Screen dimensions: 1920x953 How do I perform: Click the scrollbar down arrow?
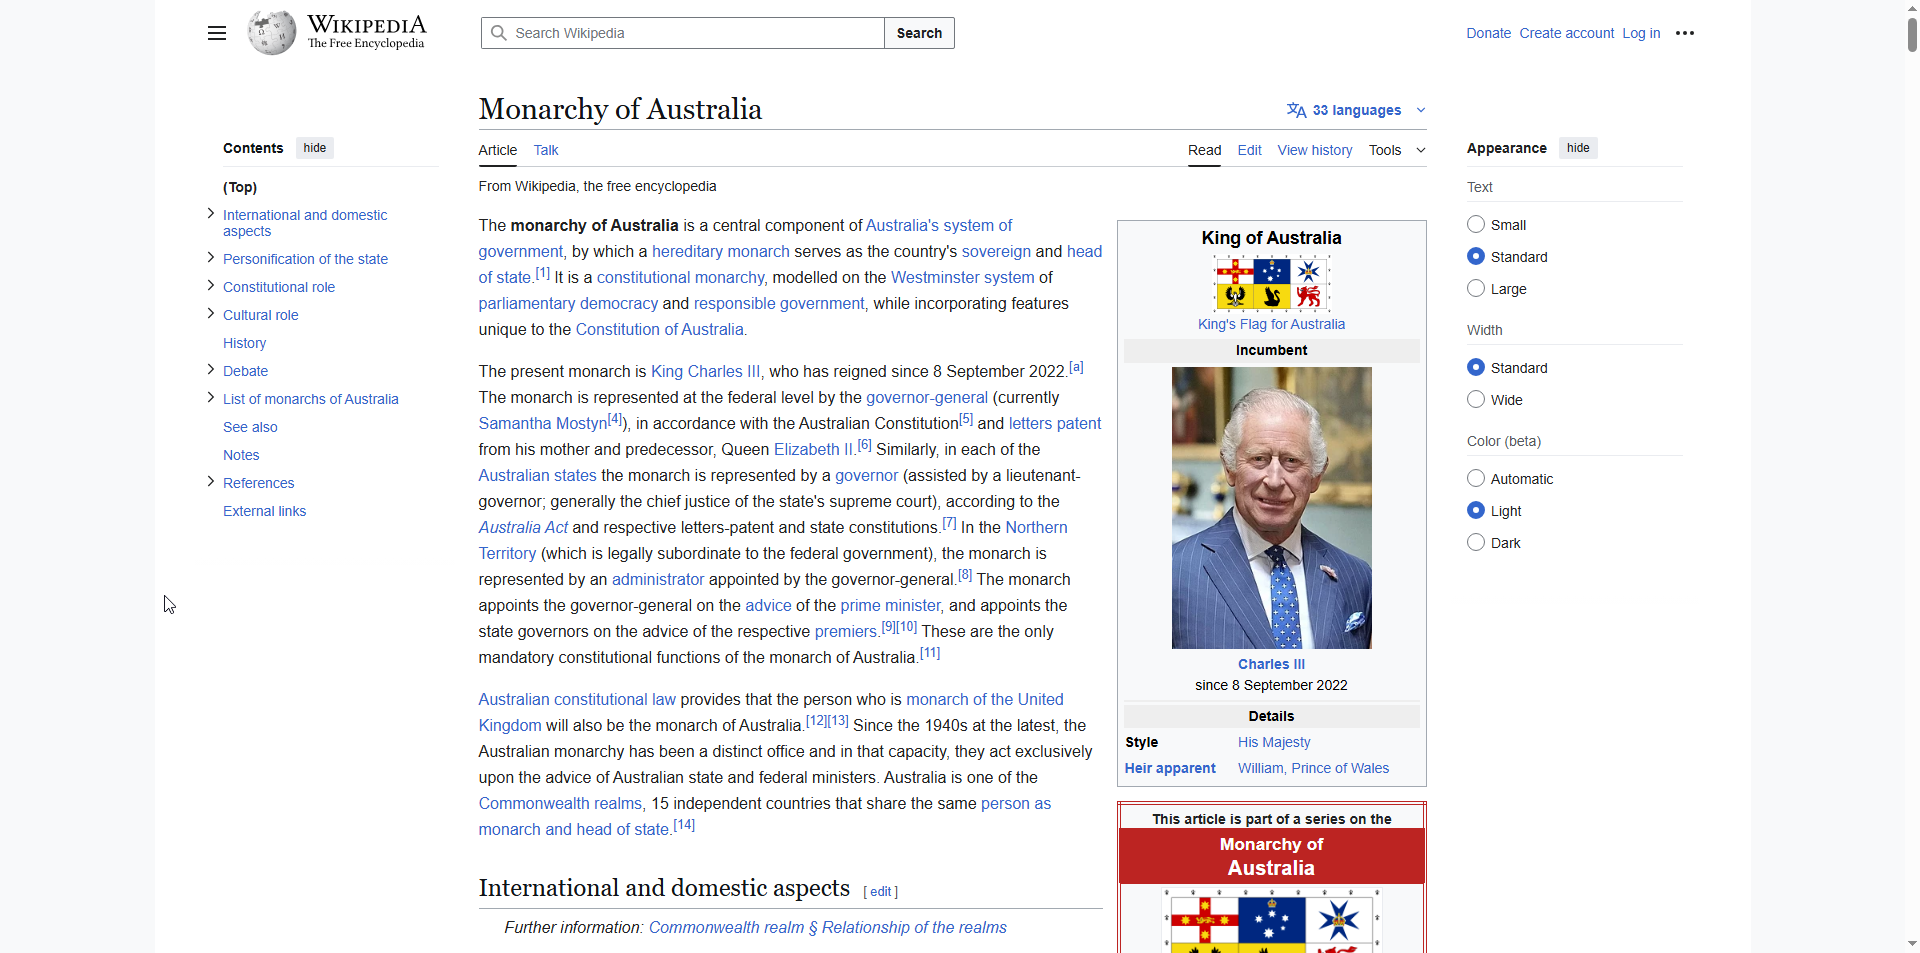coord(1912,943)
